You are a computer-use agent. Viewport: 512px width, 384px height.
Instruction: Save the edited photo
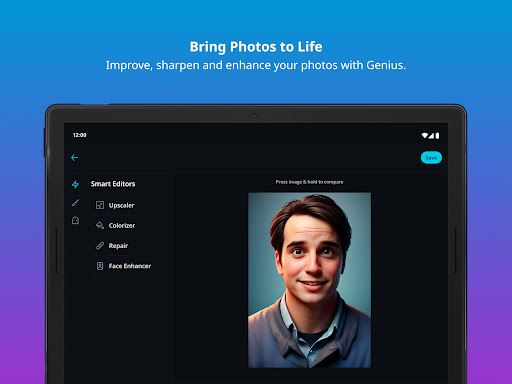pyautogui.click(x=431, y=158)
